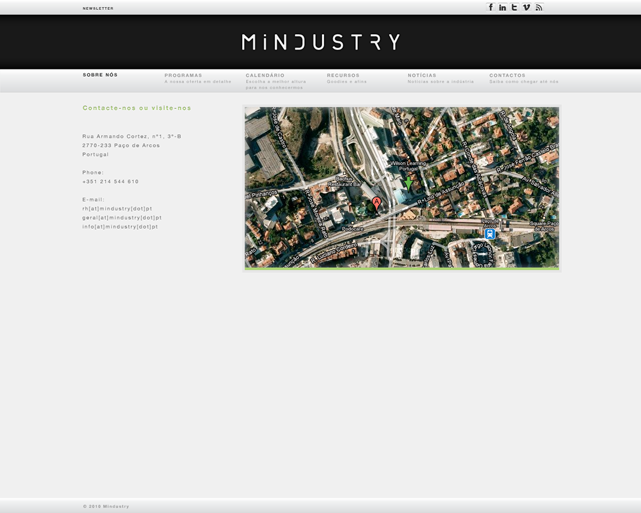Click the blue train station icon
Viewport: 641px width, 513px height.
[x=490, y=234]
